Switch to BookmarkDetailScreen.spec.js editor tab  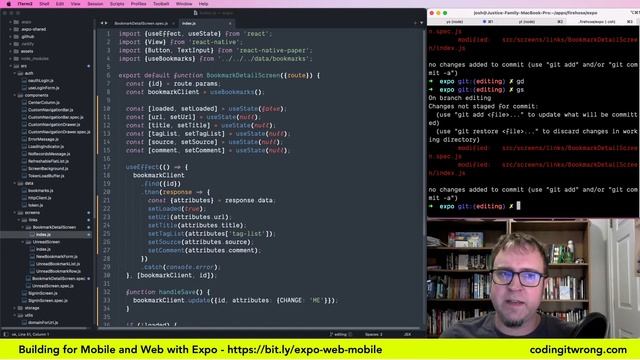click(x=141, y=23)
